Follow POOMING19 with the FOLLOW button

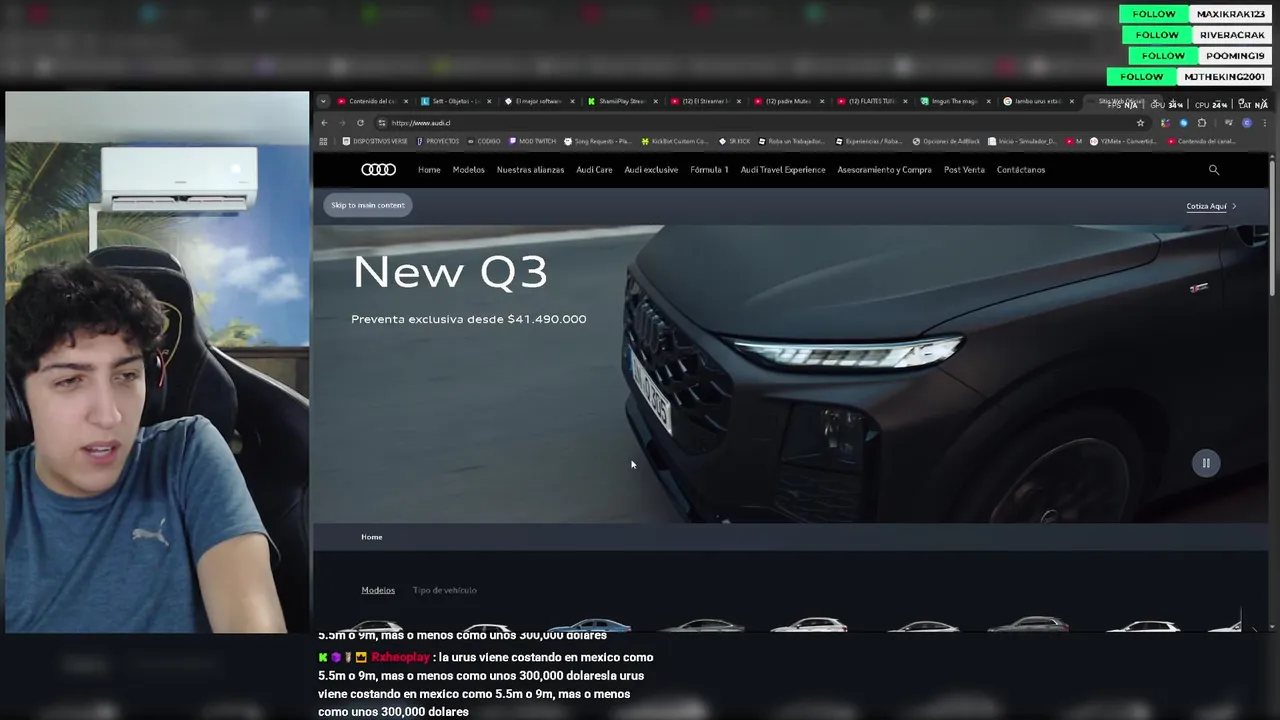1163,56
